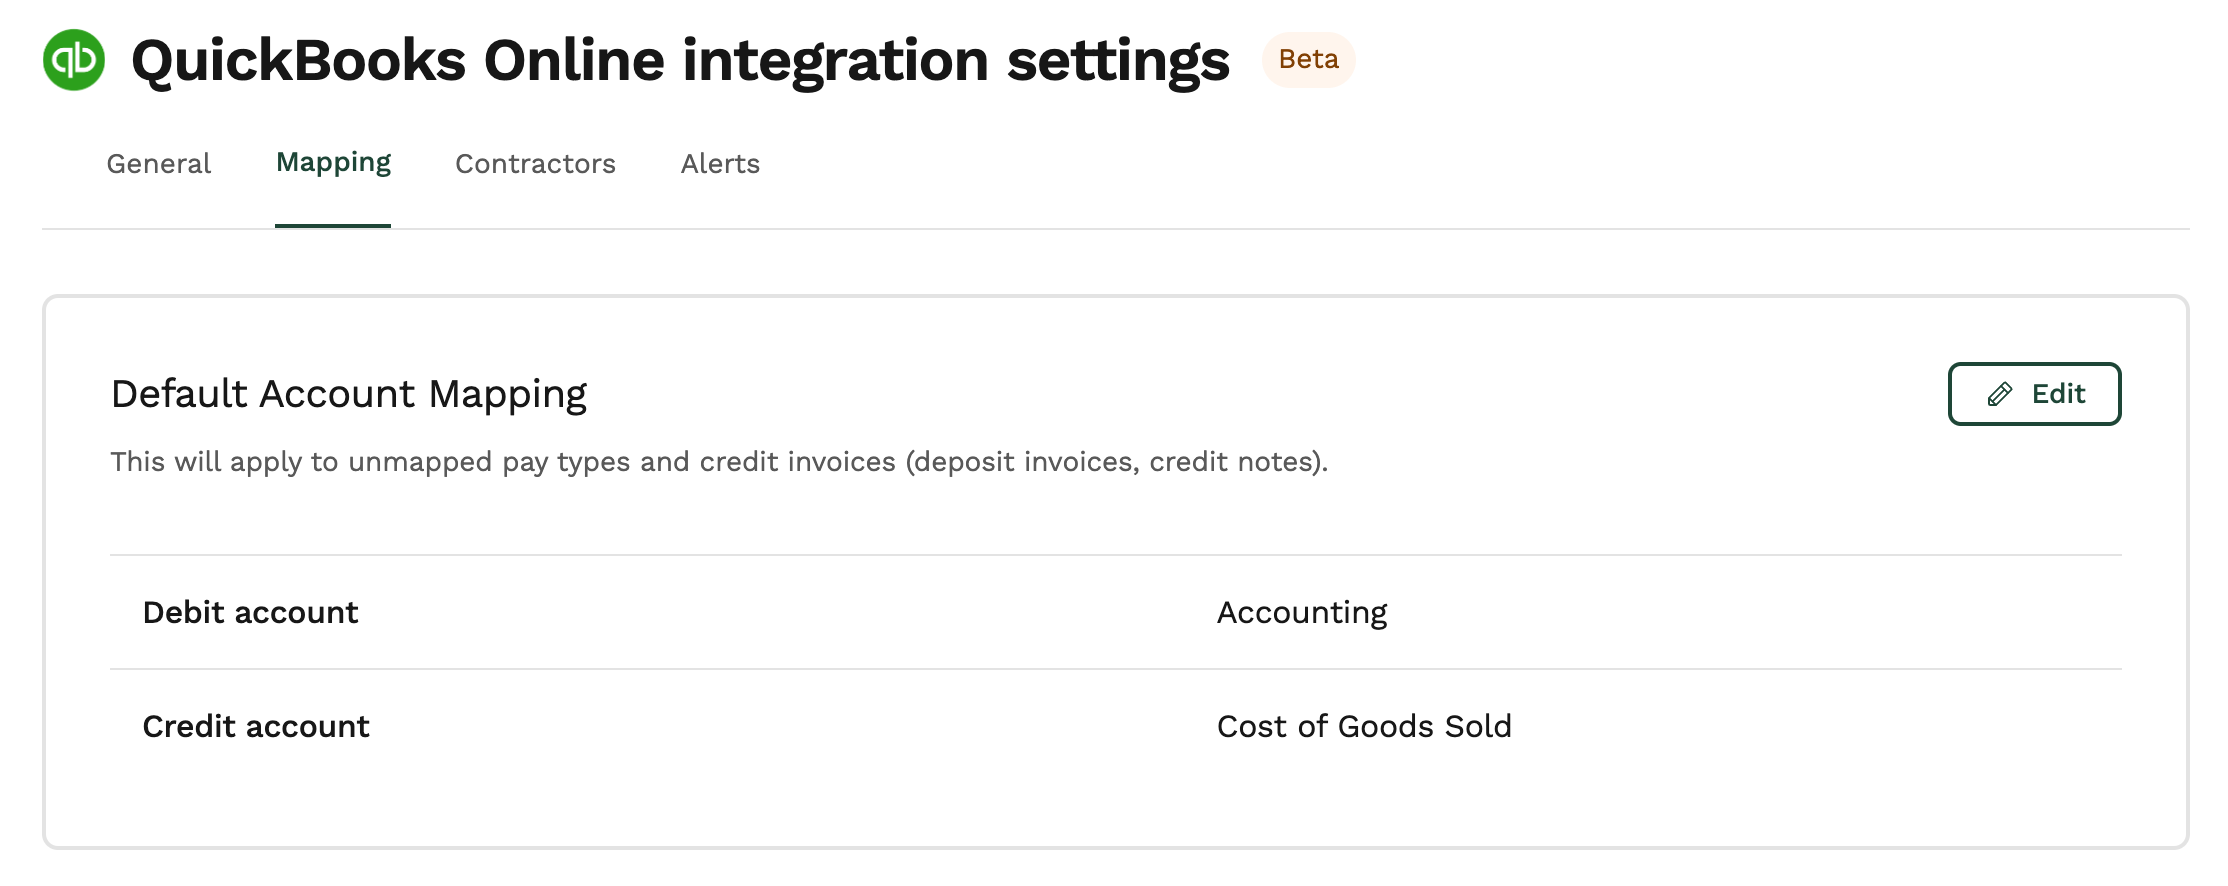Click the Edit button
2228x886 pixels.
(x=2034, y=394)
